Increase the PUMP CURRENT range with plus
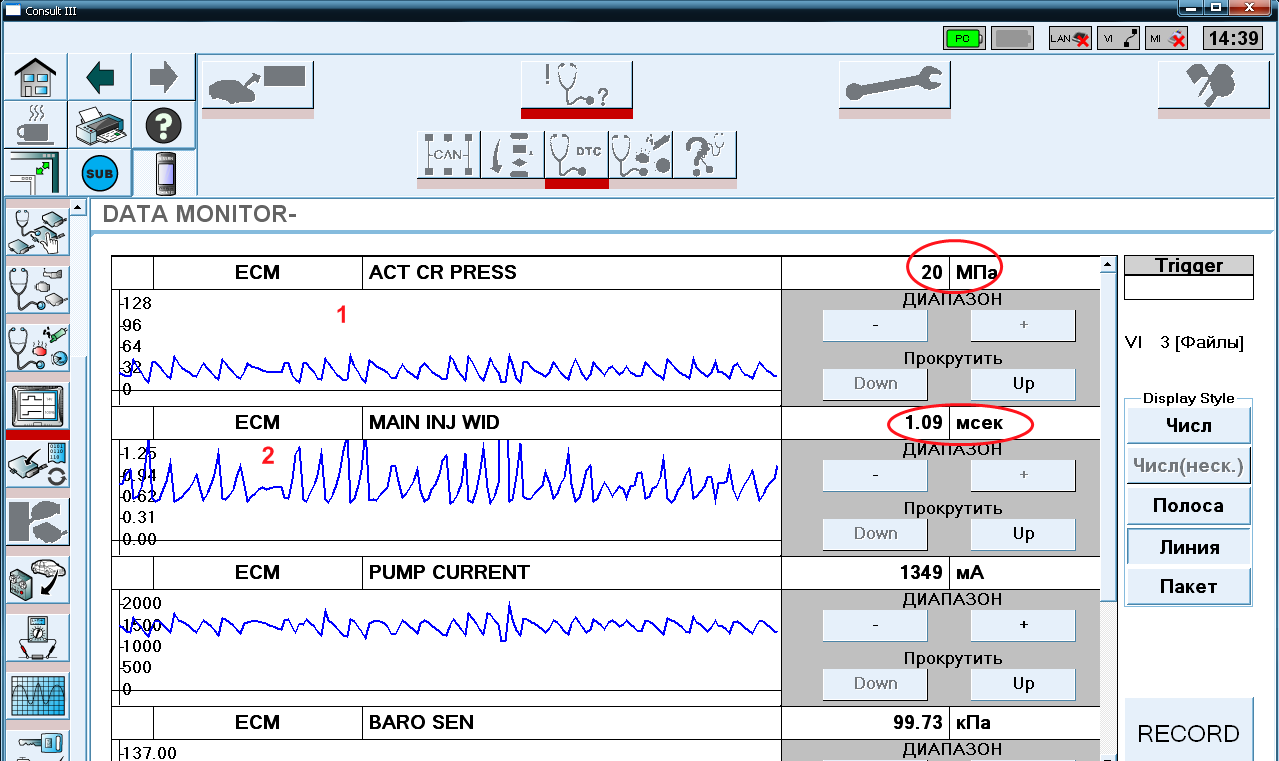The width and height of the screenshot is (1279, 761). coord(1023,625)
